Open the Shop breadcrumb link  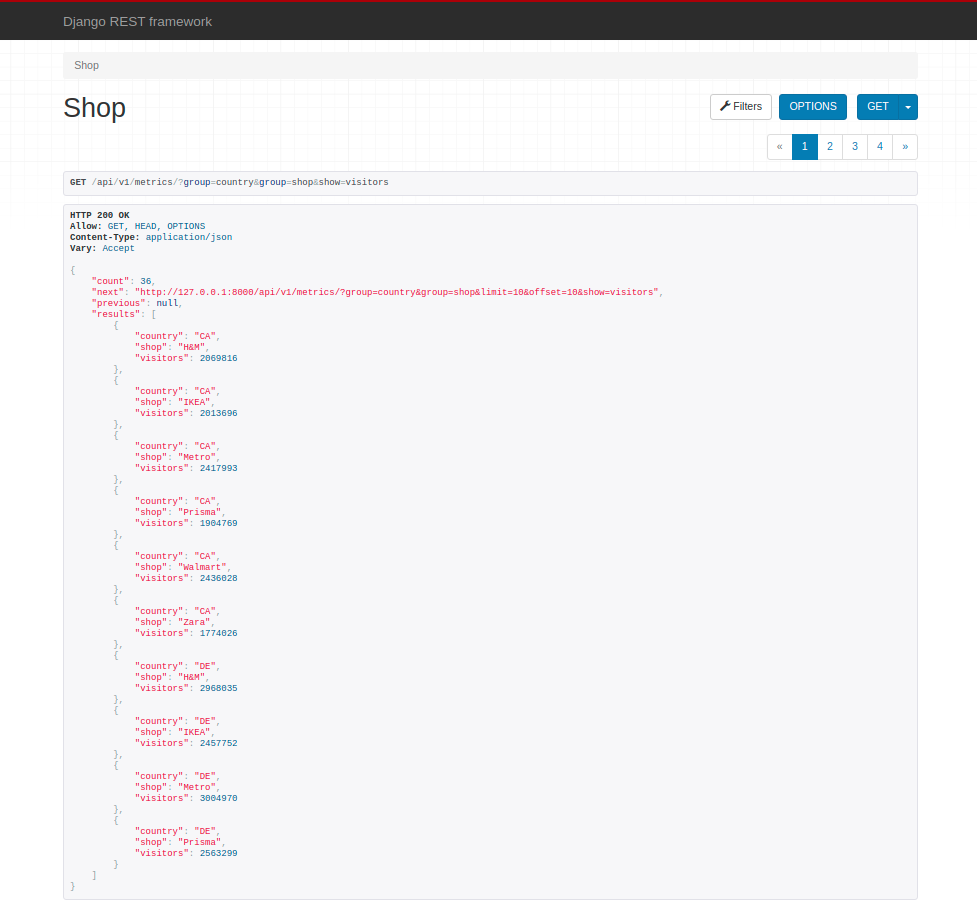[86, 65]
